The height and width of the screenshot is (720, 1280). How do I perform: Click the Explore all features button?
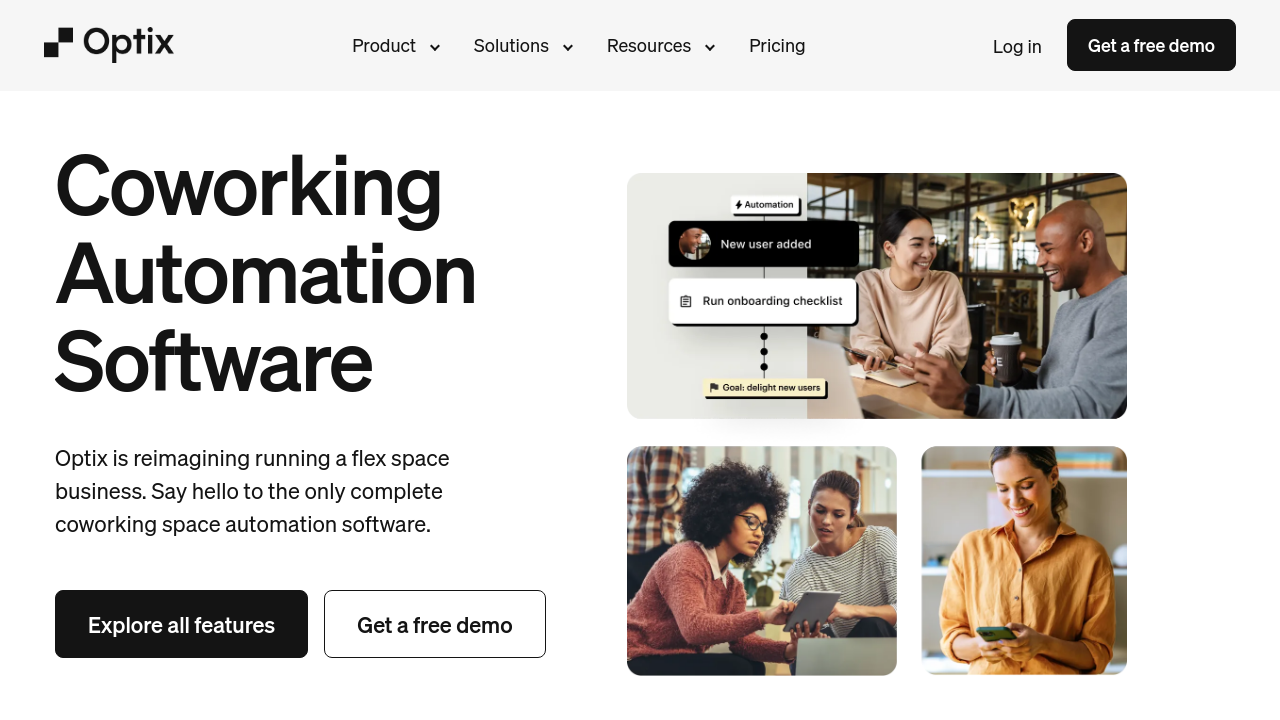coord(181,624)
